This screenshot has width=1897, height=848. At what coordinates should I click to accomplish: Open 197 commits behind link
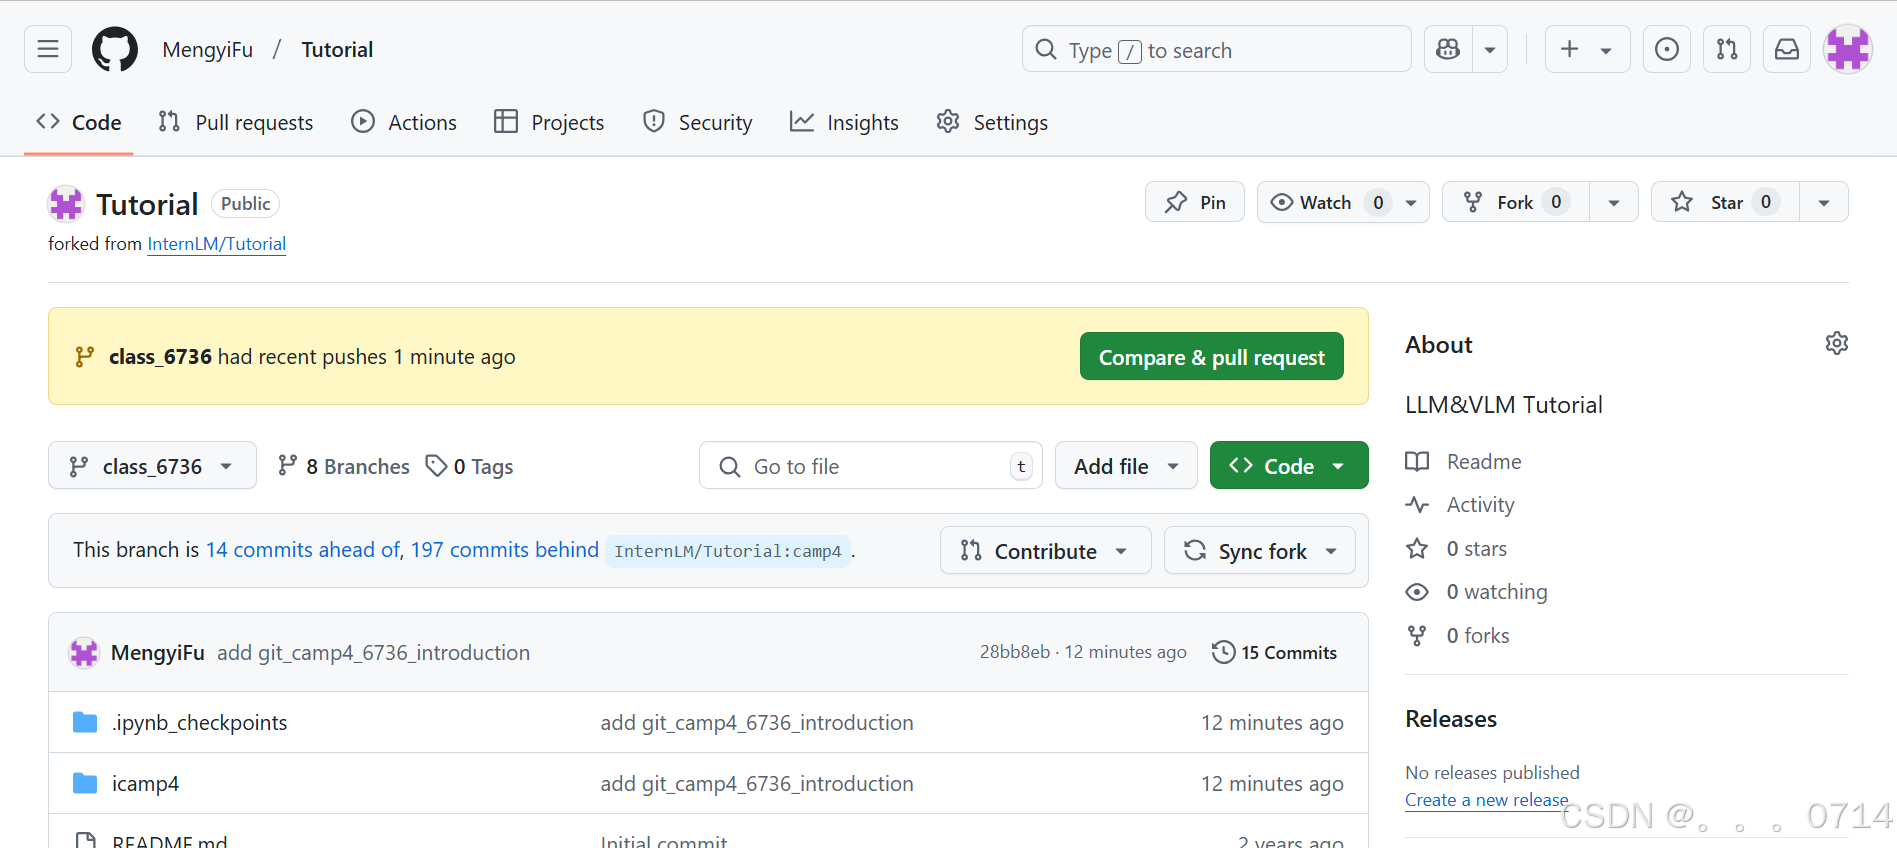pyautogui.click(x=505, y=550)
